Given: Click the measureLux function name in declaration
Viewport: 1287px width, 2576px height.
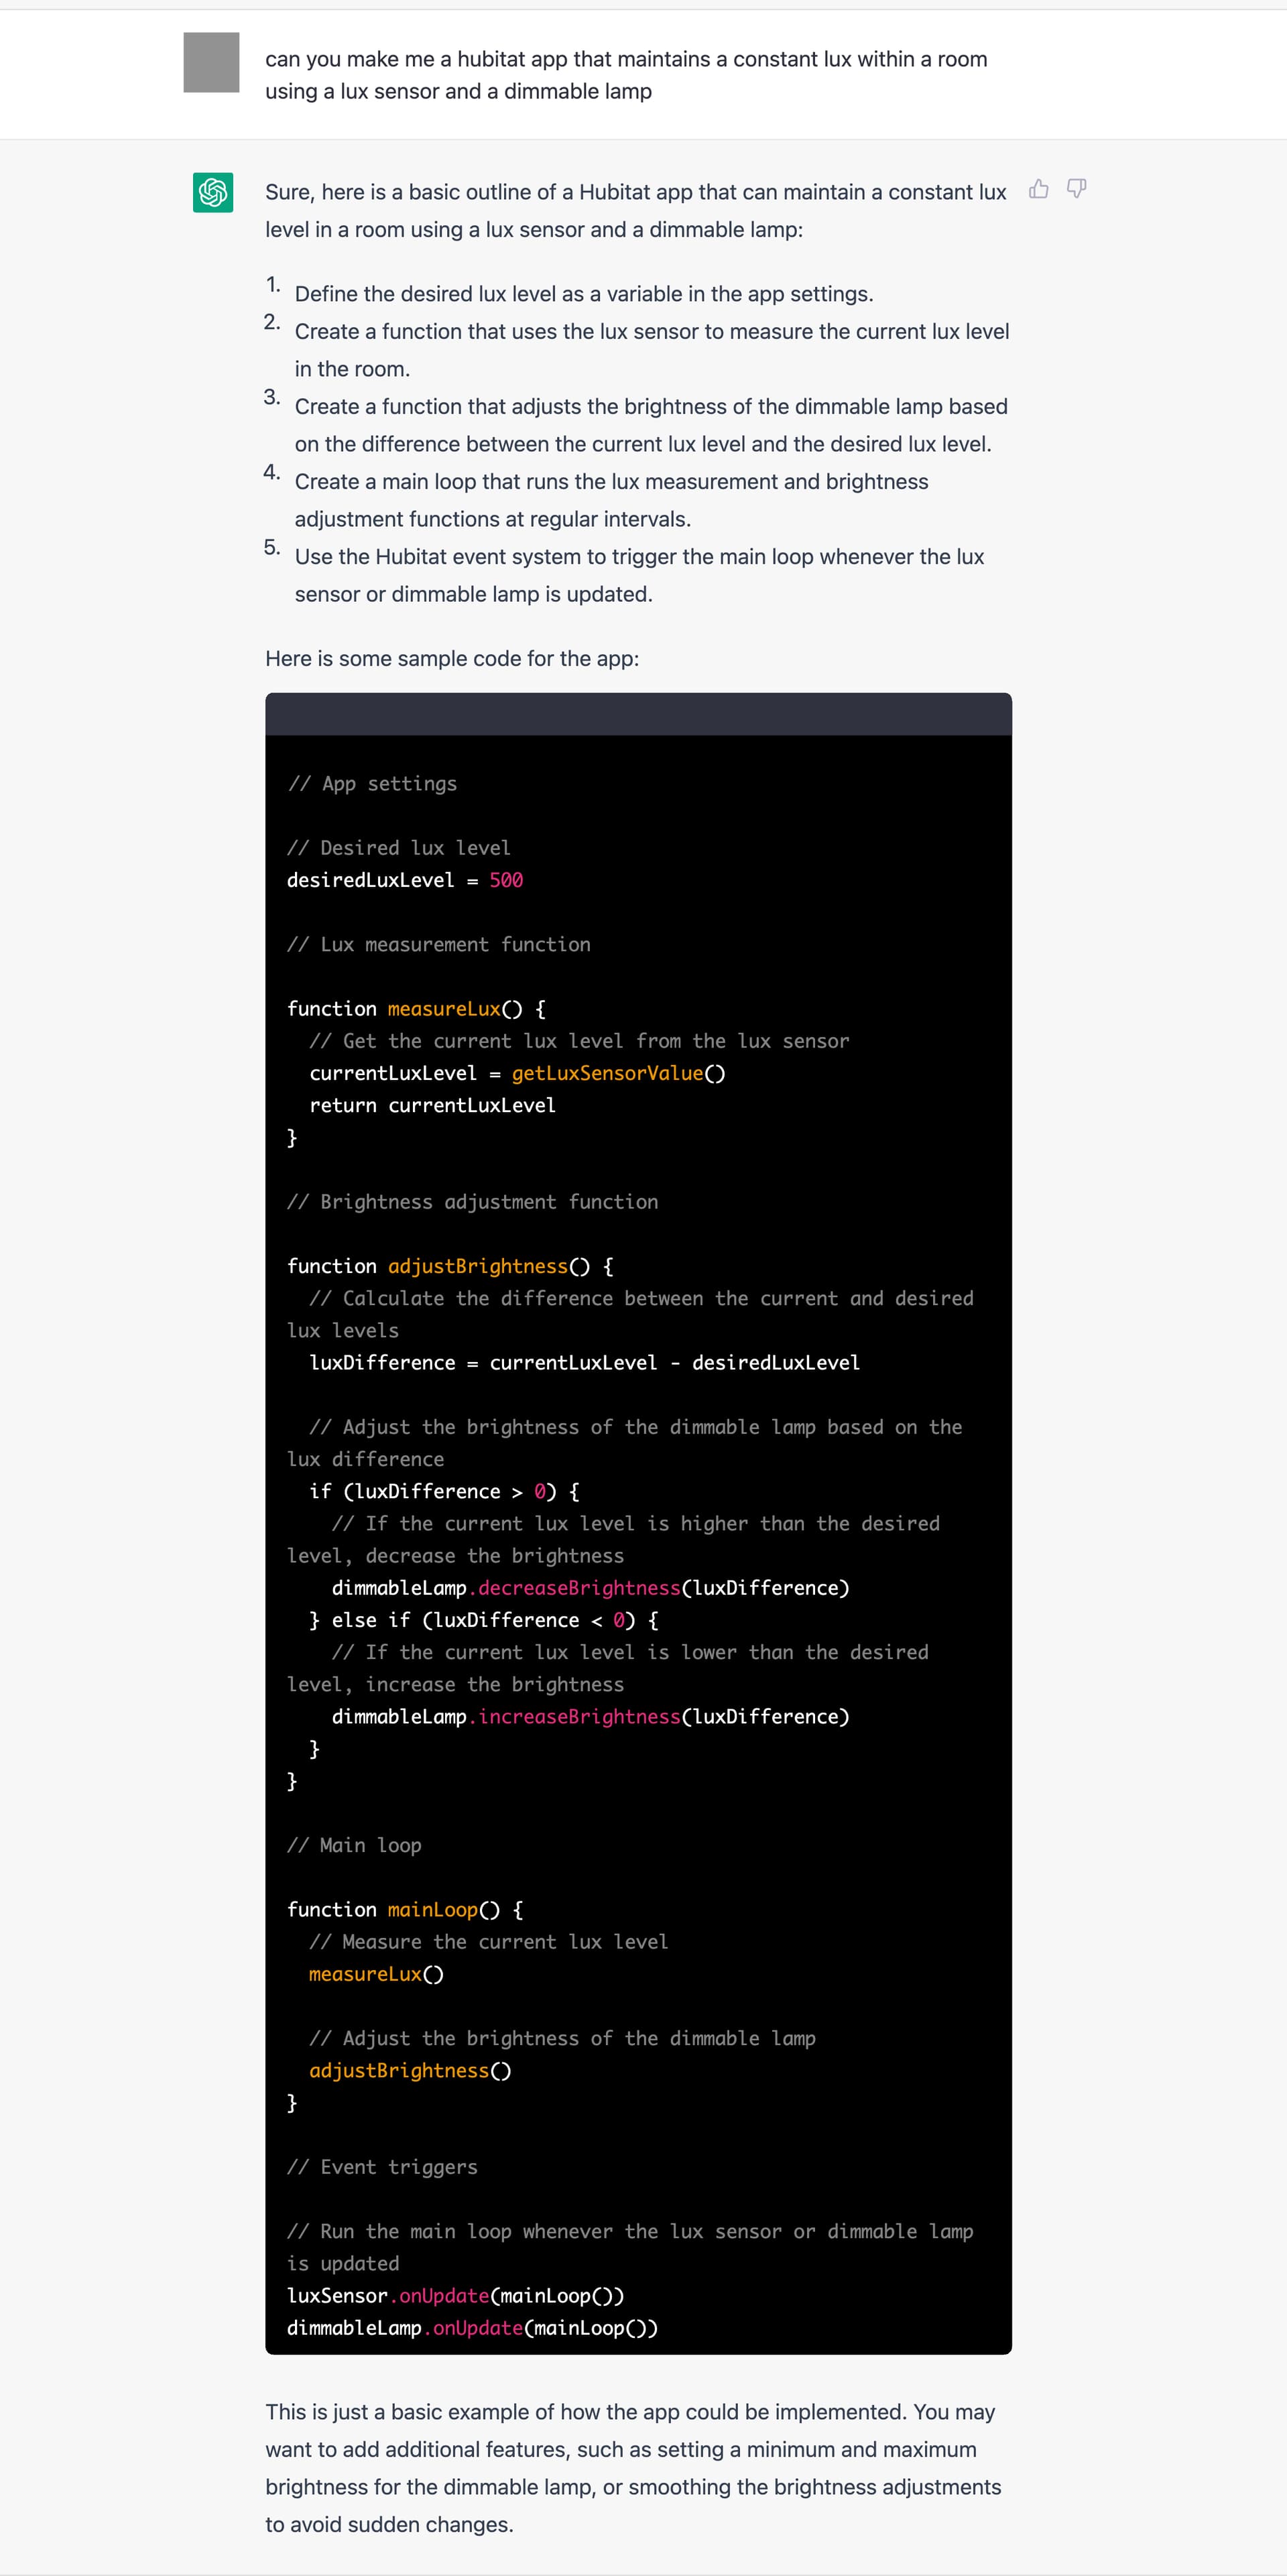Looking at the screenshot, I should (444, 1009).
